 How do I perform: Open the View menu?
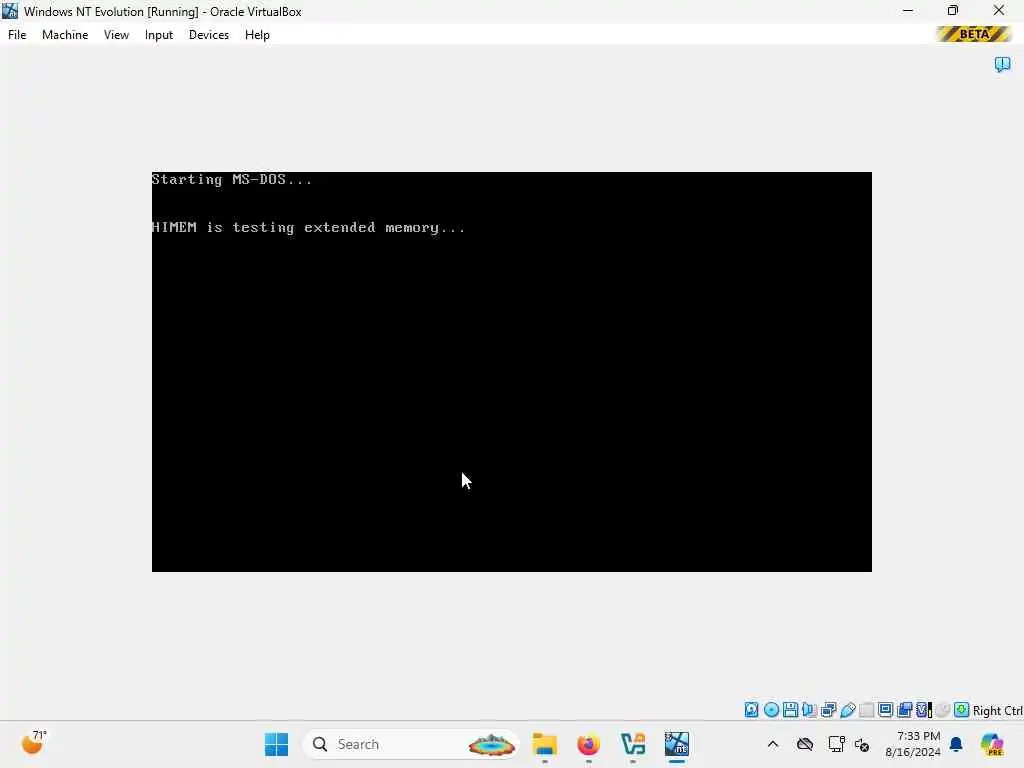pyautogui.click(x=116, y=35)
